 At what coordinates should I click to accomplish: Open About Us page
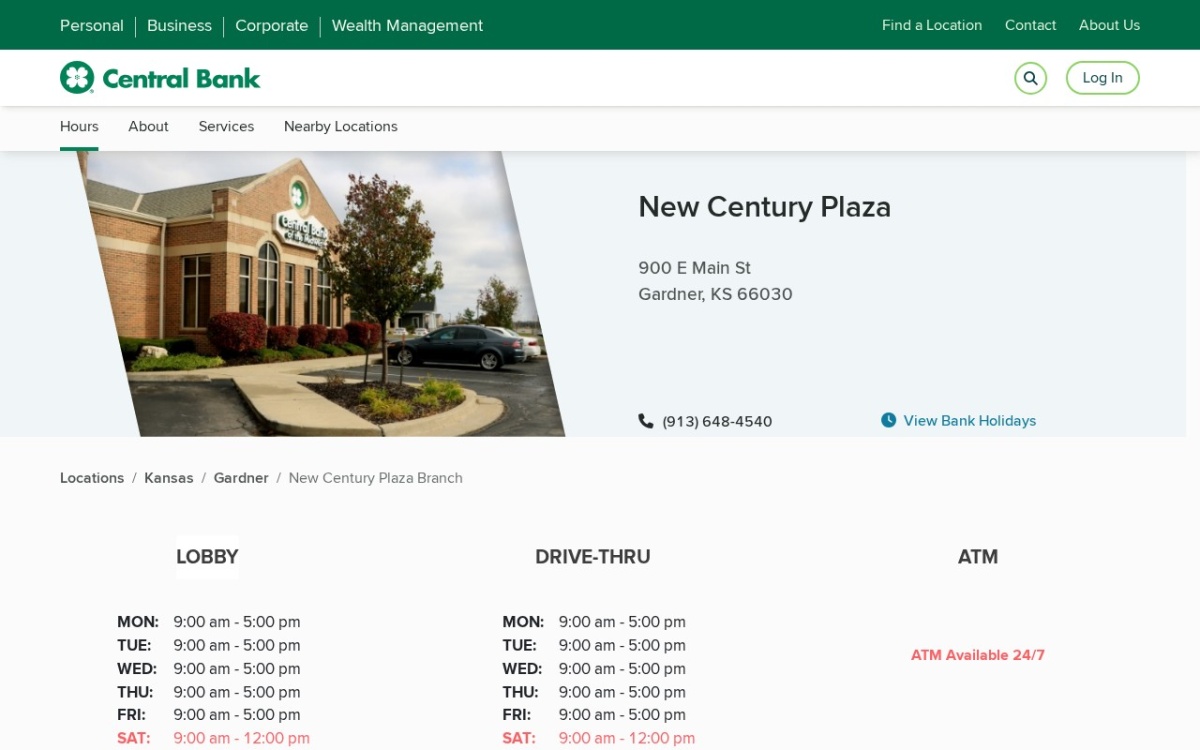1109,25
